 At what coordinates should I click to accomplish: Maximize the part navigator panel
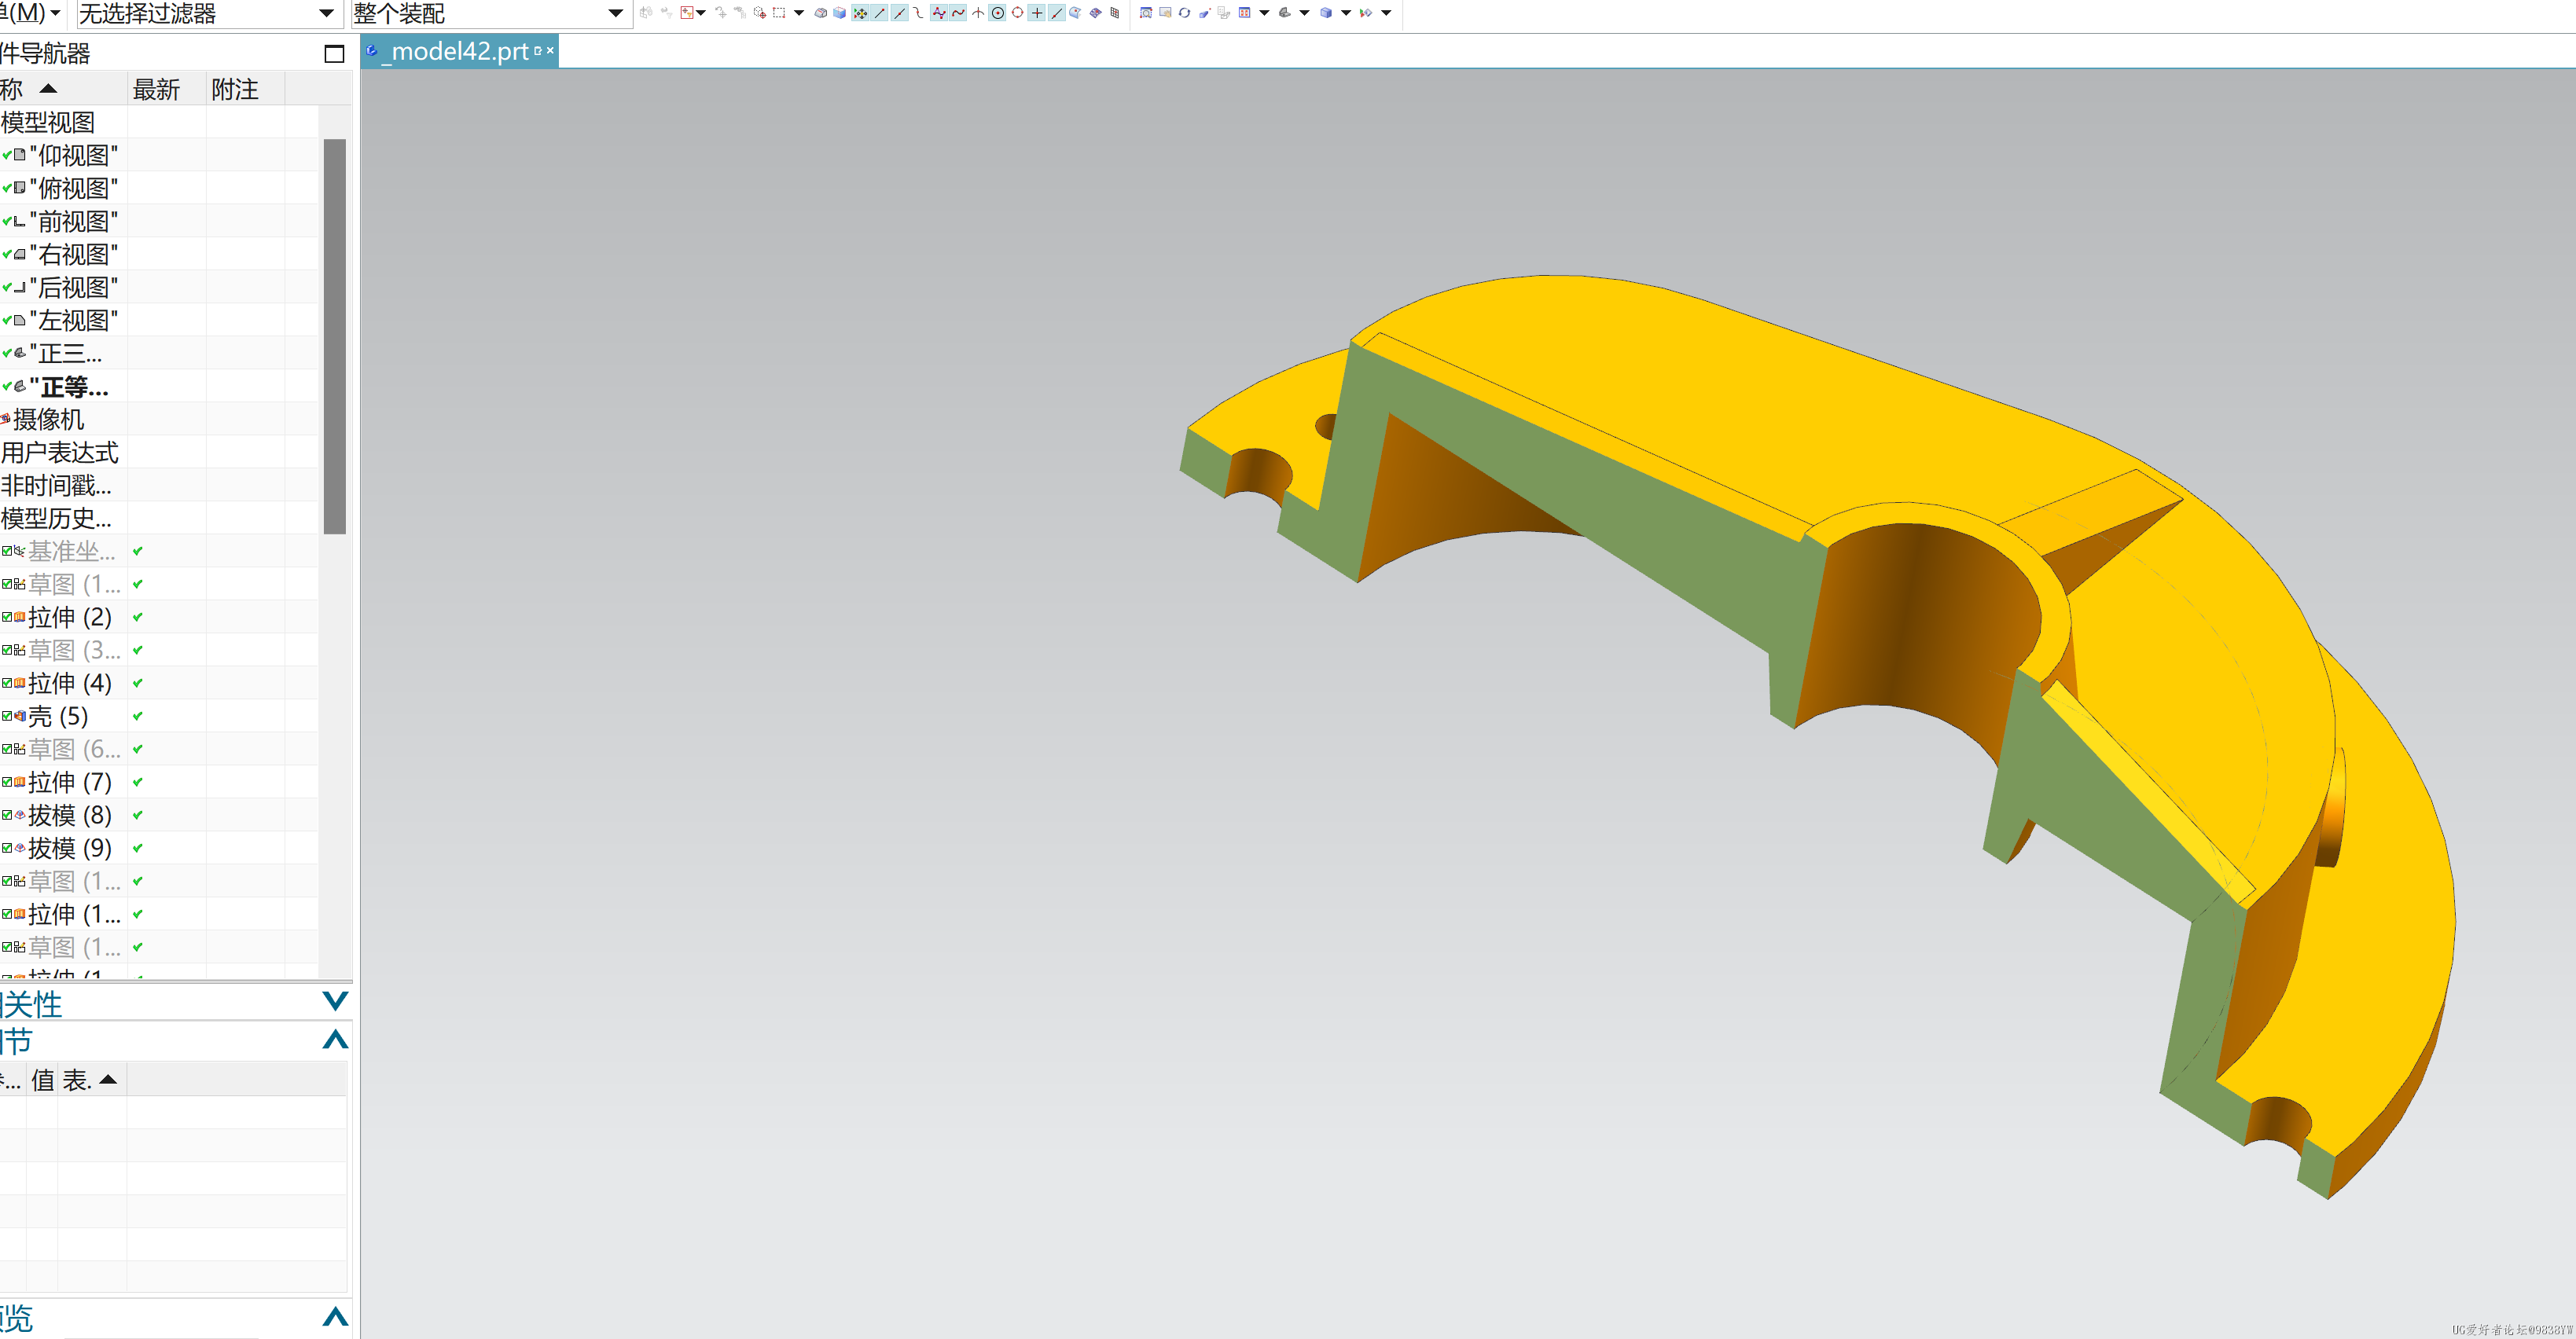coord(334,54)
